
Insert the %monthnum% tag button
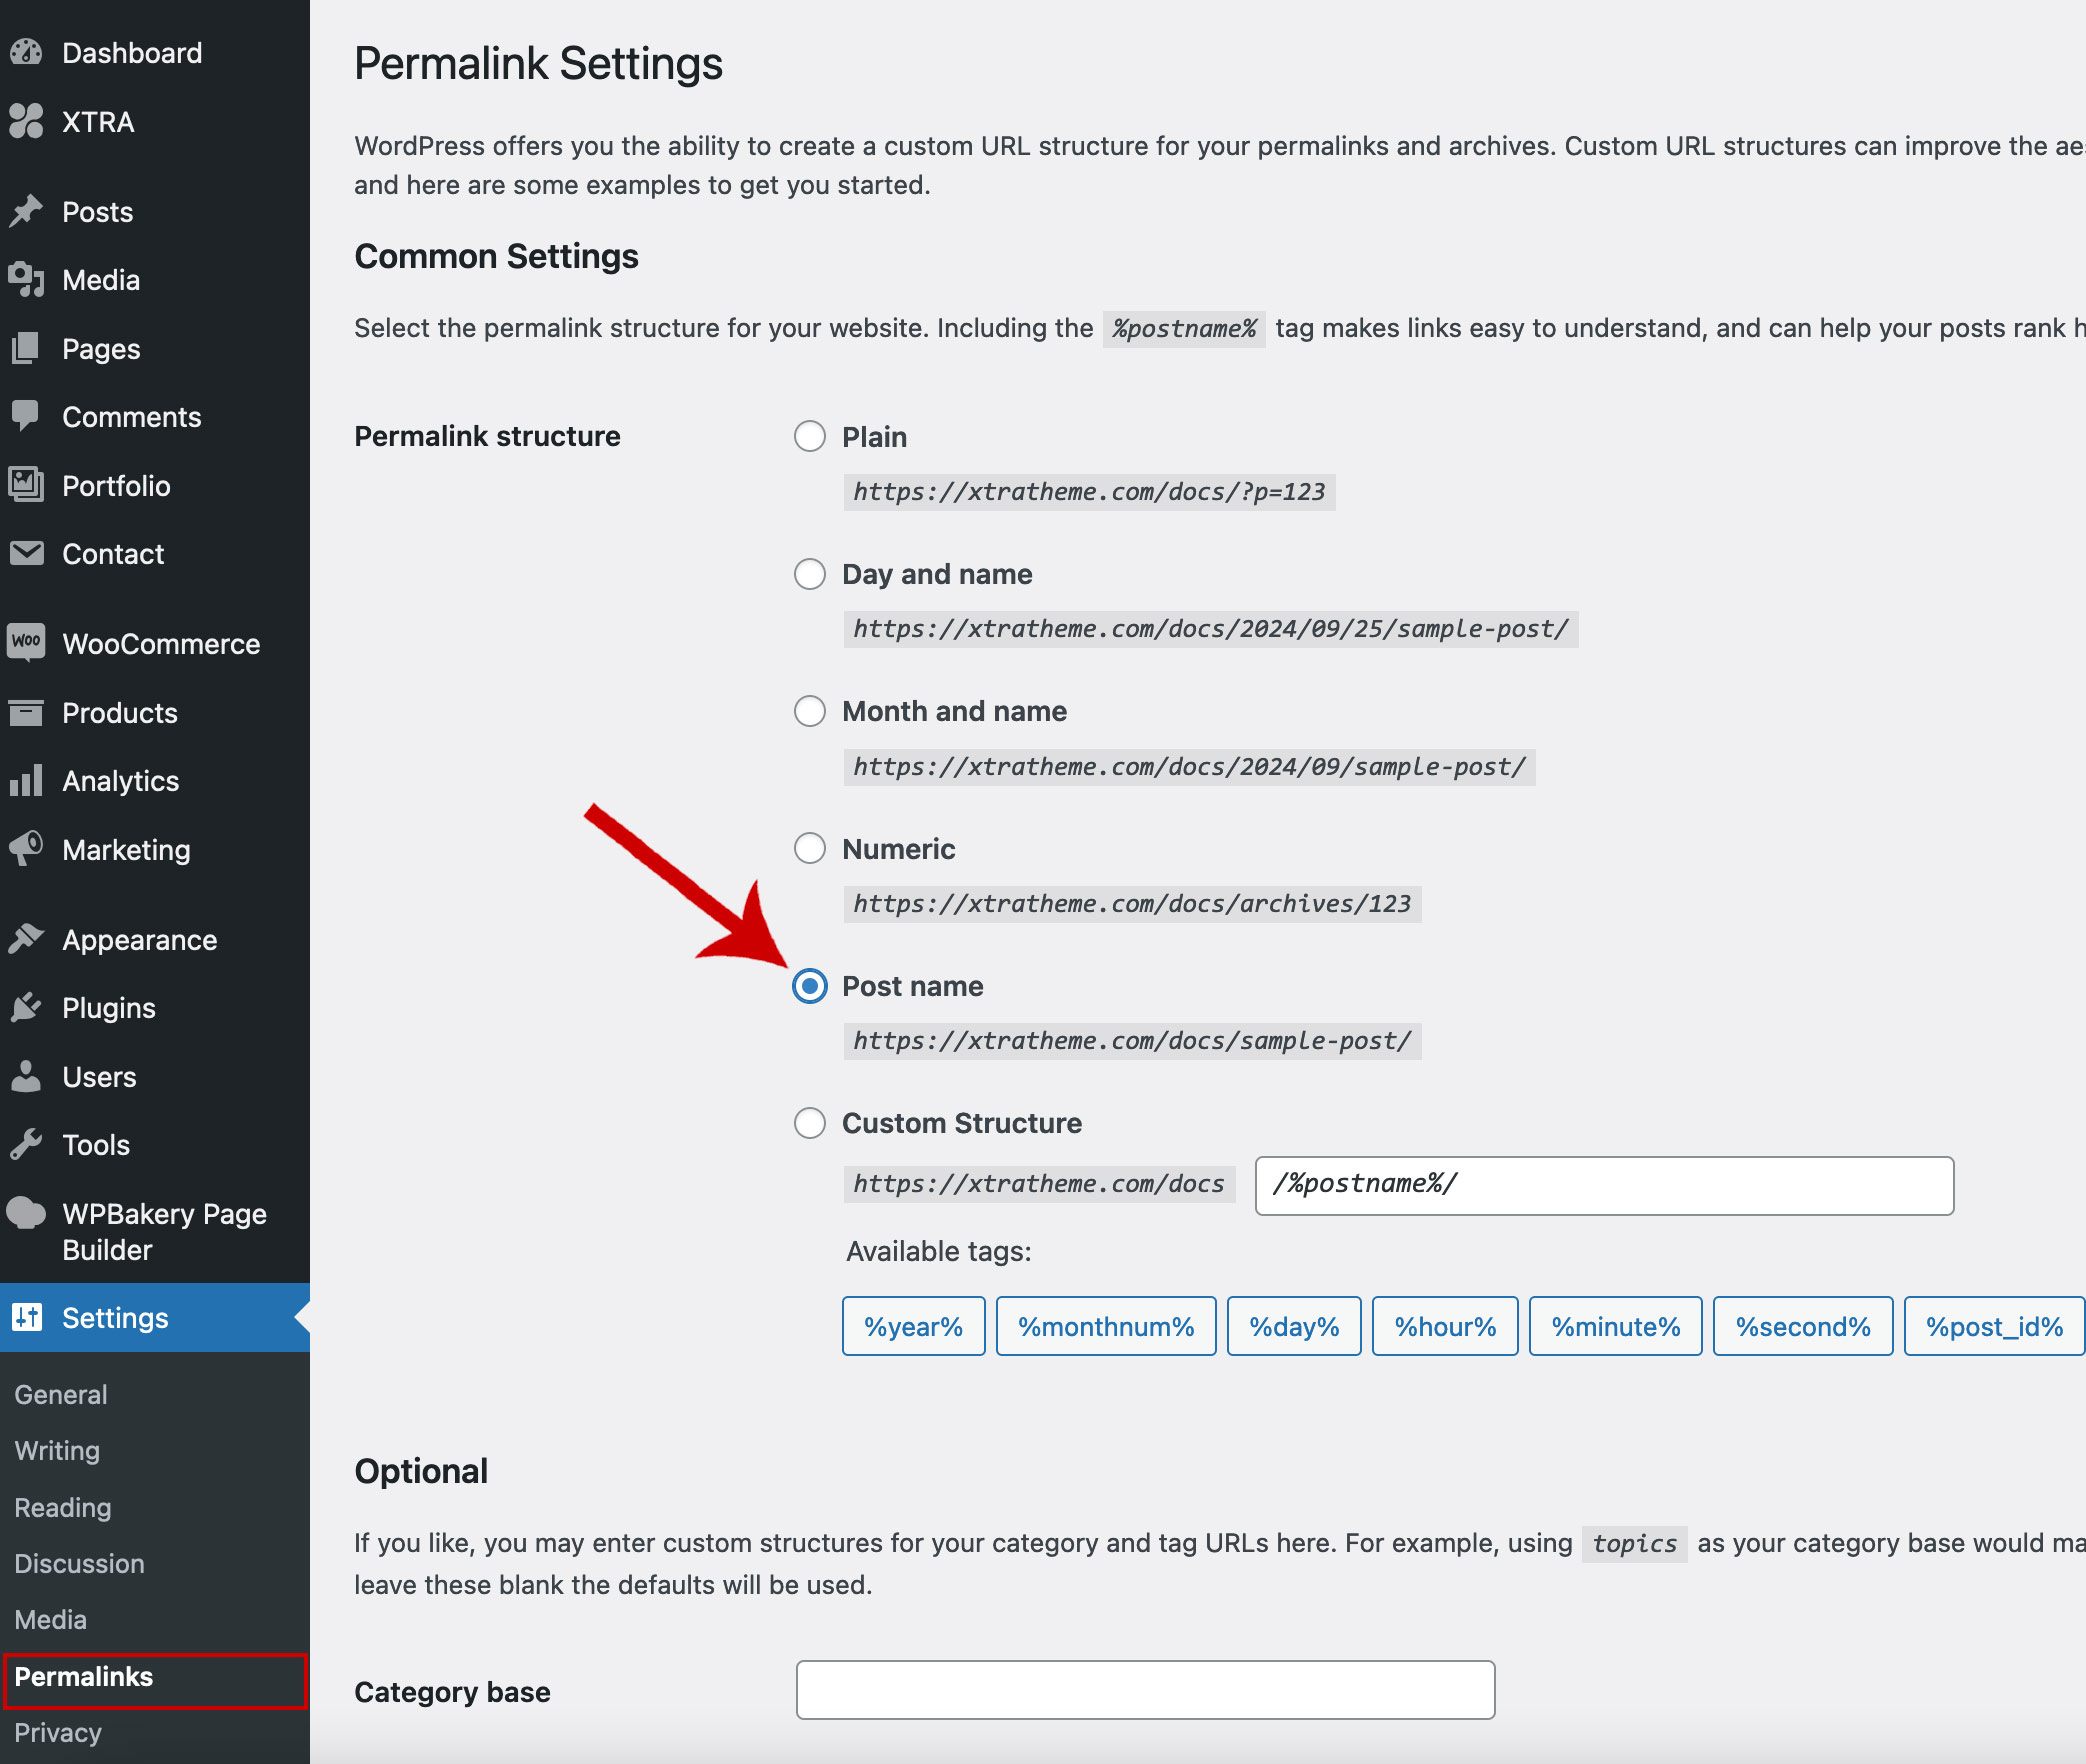[1106, 1326]
